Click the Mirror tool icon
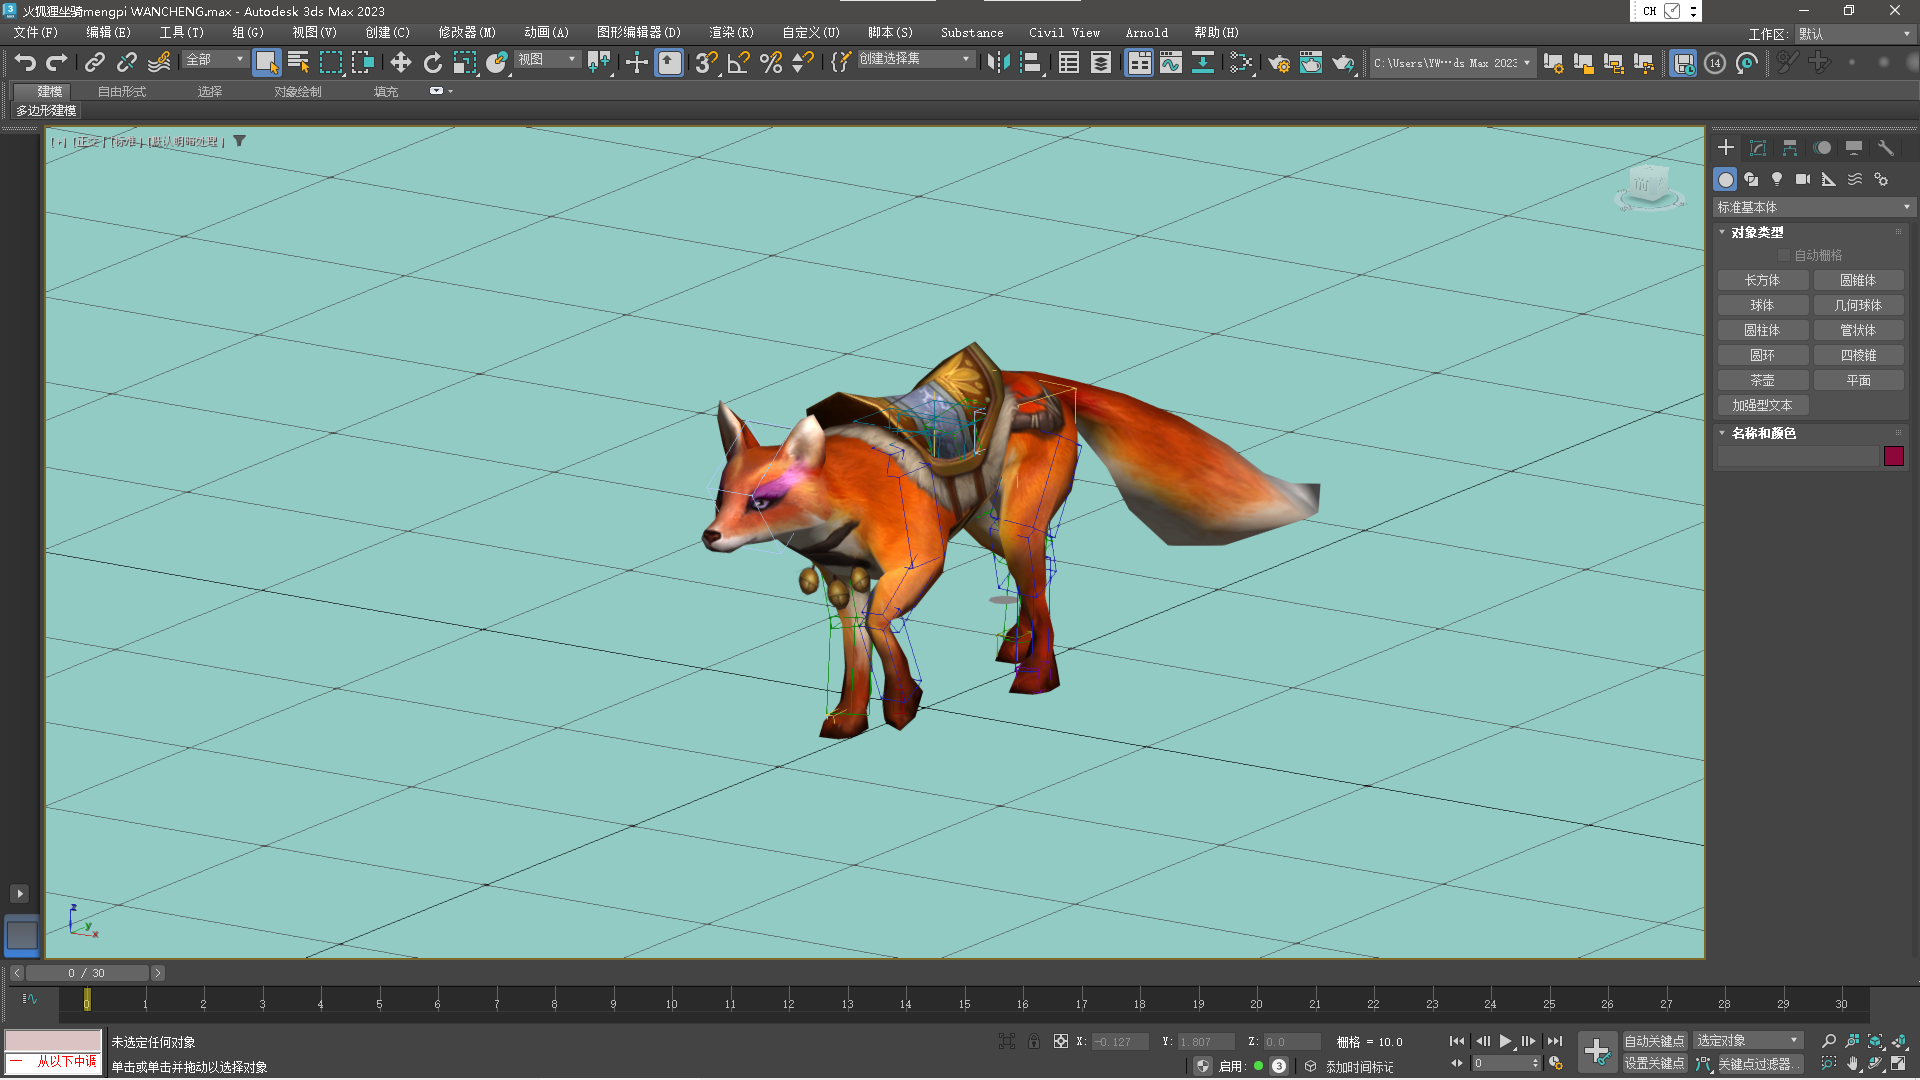 [997, 62]
